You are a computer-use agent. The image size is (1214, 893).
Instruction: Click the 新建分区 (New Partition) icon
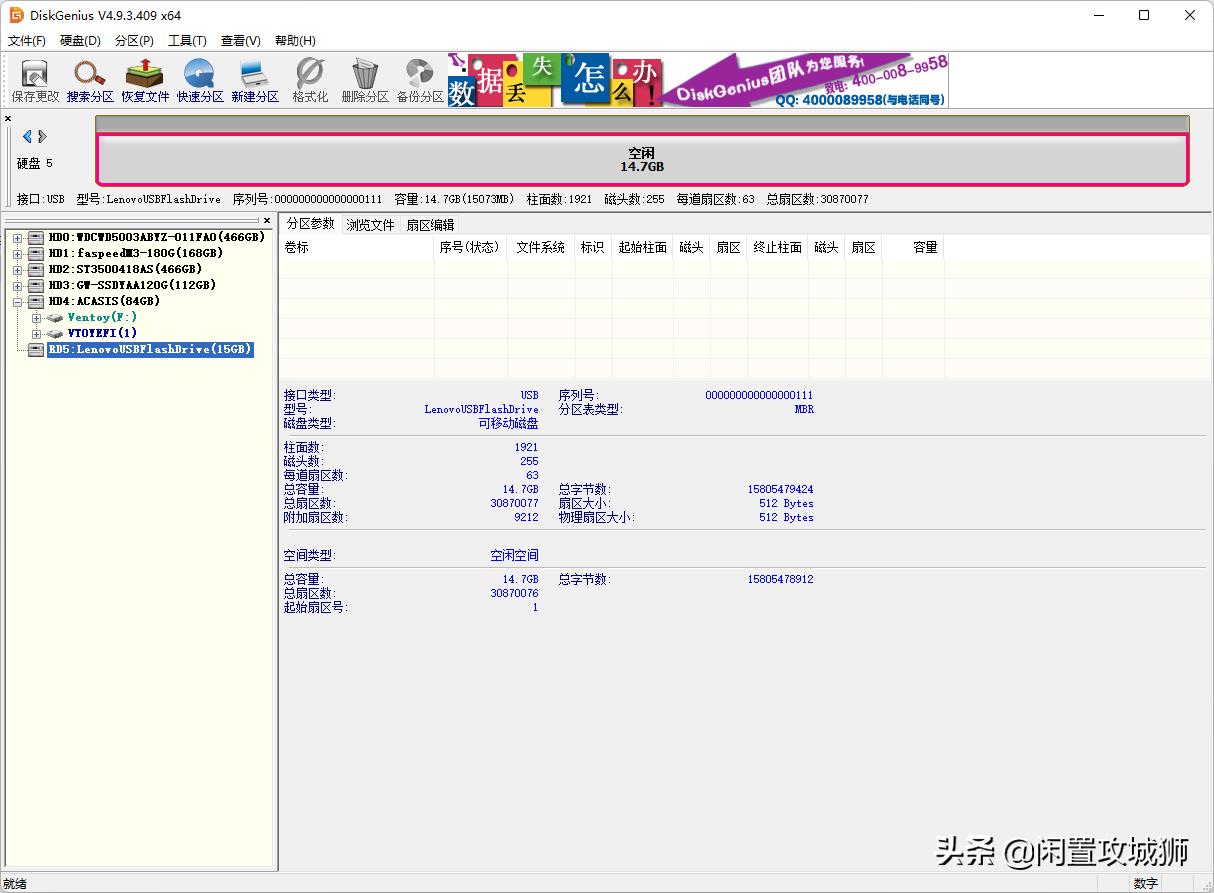(255, 80)
